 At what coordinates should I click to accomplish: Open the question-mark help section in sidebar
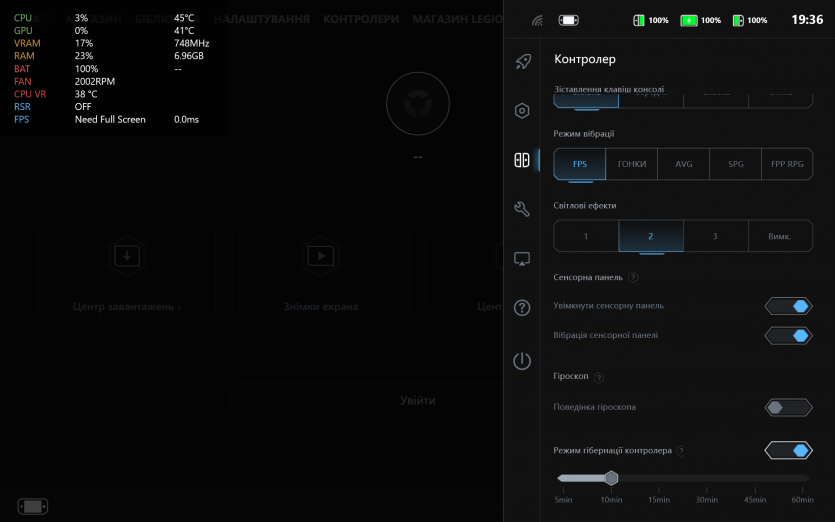point(522,308)
